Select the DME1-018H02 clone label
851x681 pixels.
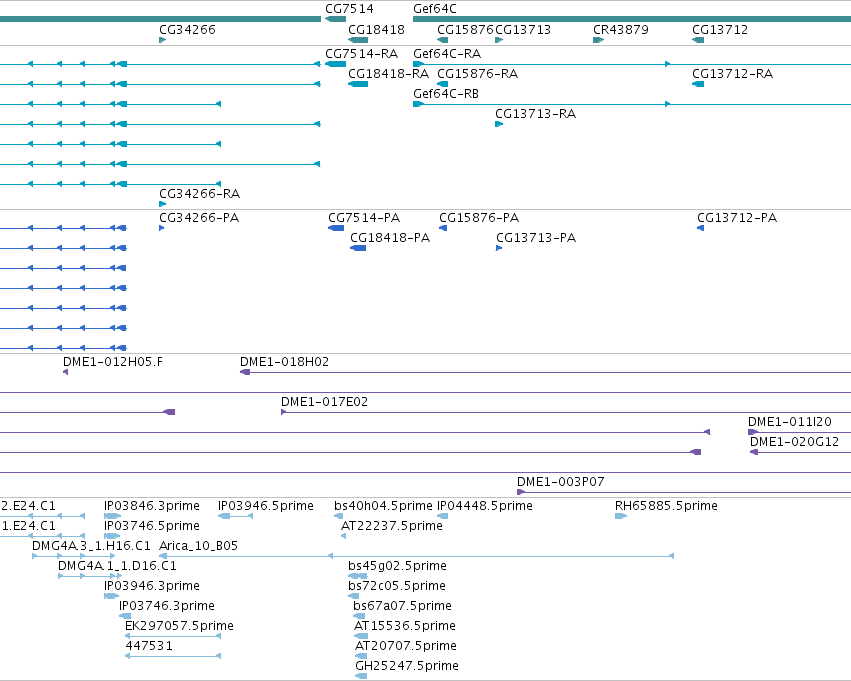click(x=284, y=362)
